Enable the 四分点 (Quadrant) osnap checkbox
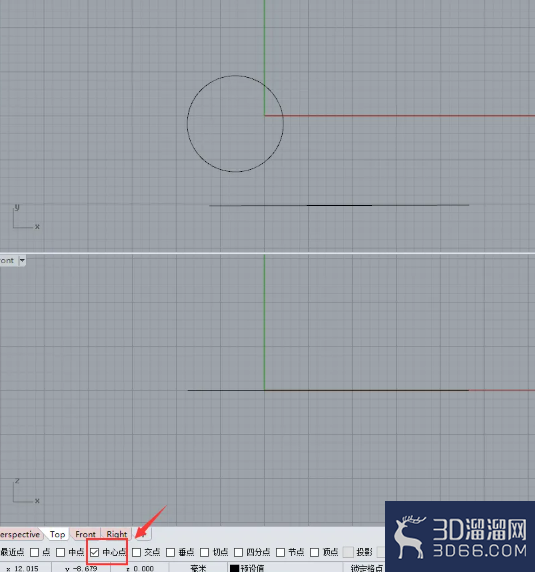535x572 pixels. 239,552
